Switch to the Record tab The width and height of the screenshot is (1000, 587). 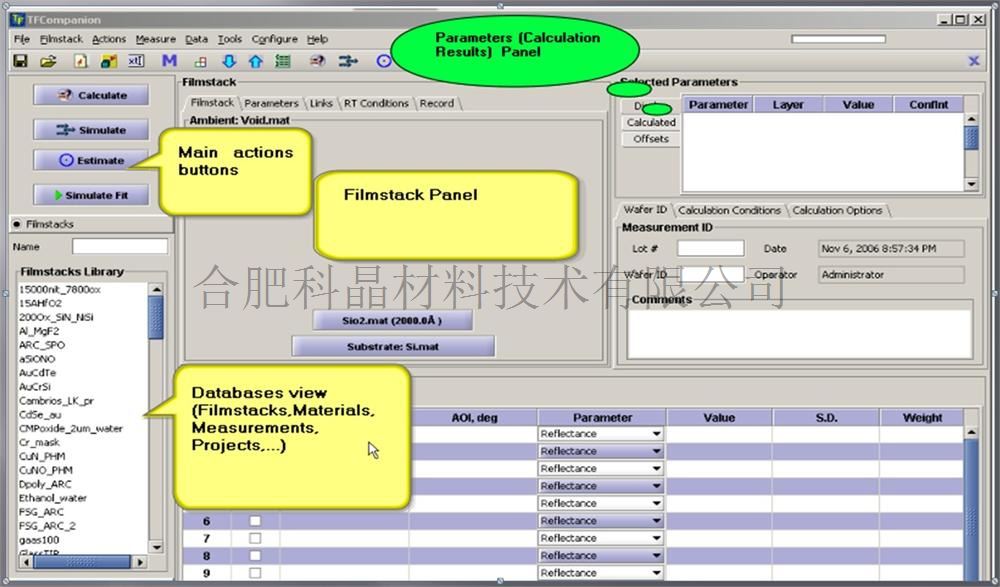point(437,103)
